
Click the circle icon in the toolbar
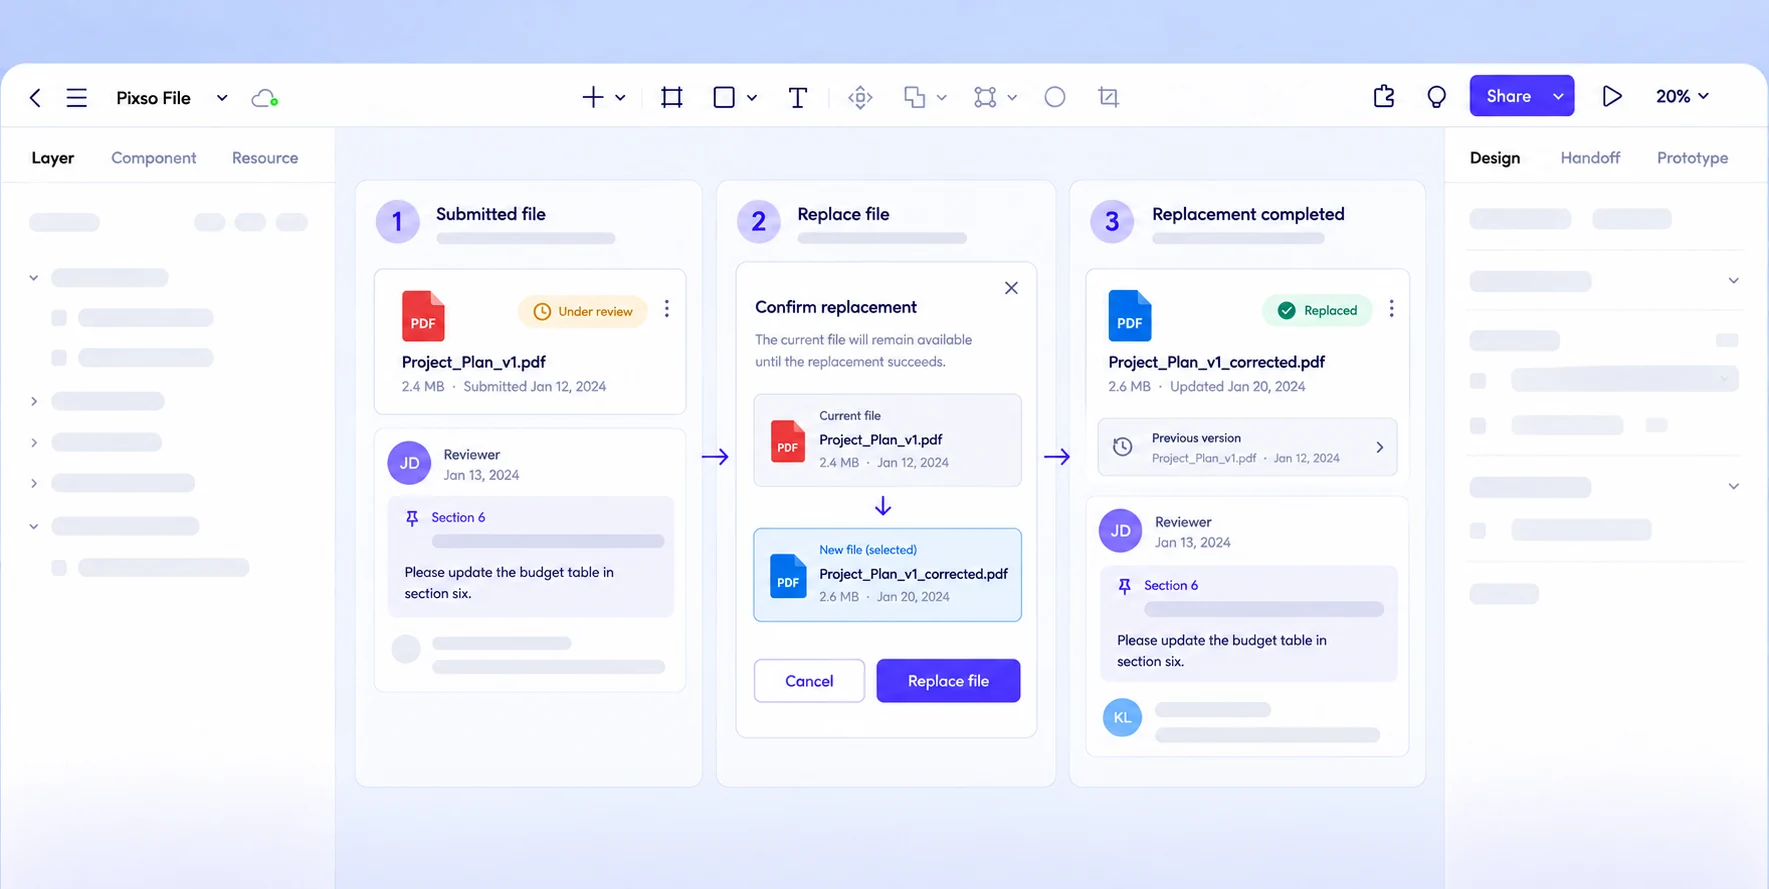click(1055, 97)
